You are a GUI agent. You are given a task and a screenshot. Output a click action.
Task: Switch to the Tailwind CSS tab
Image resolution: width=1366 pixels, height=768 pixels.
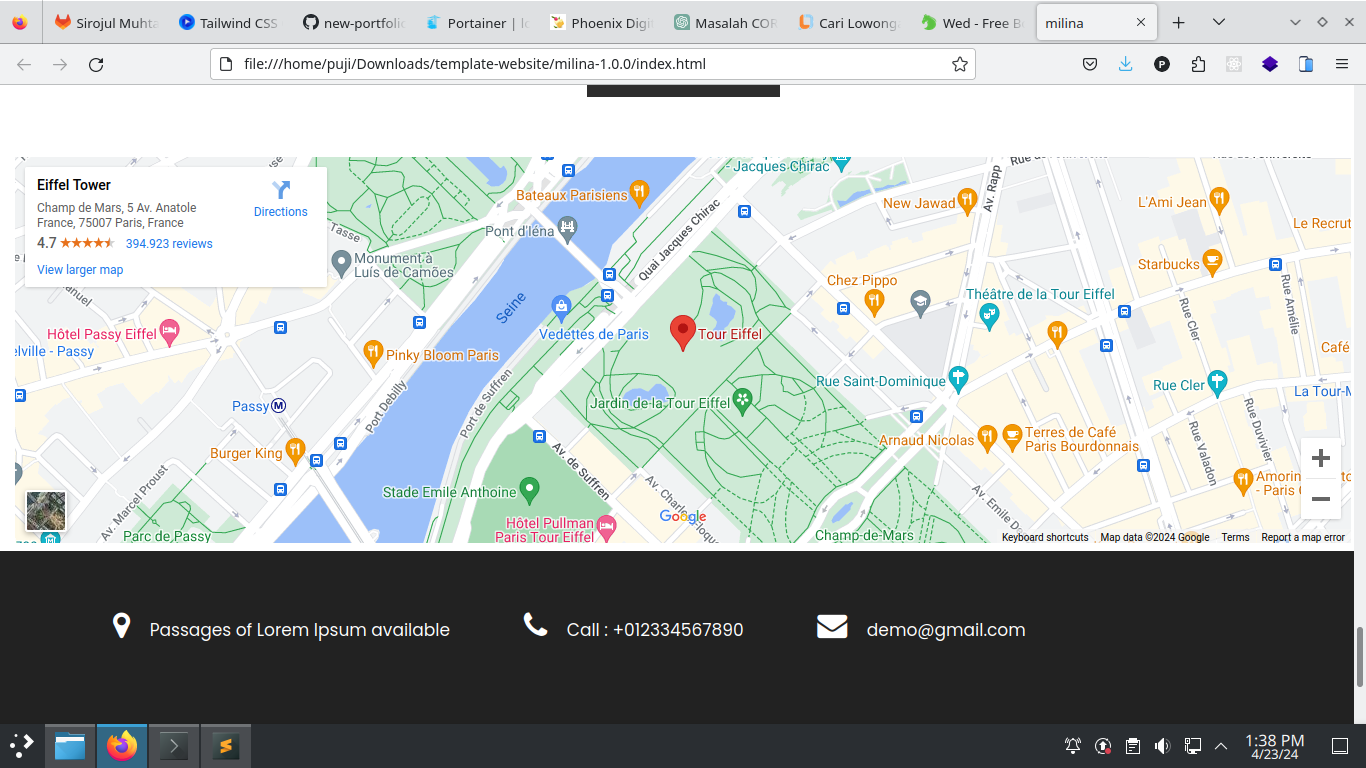click(229, 22)
